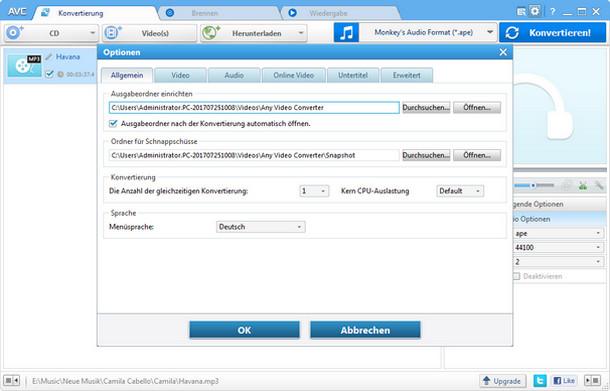Click Öffnen for Ausgabeordner

(x=477, y=107)
